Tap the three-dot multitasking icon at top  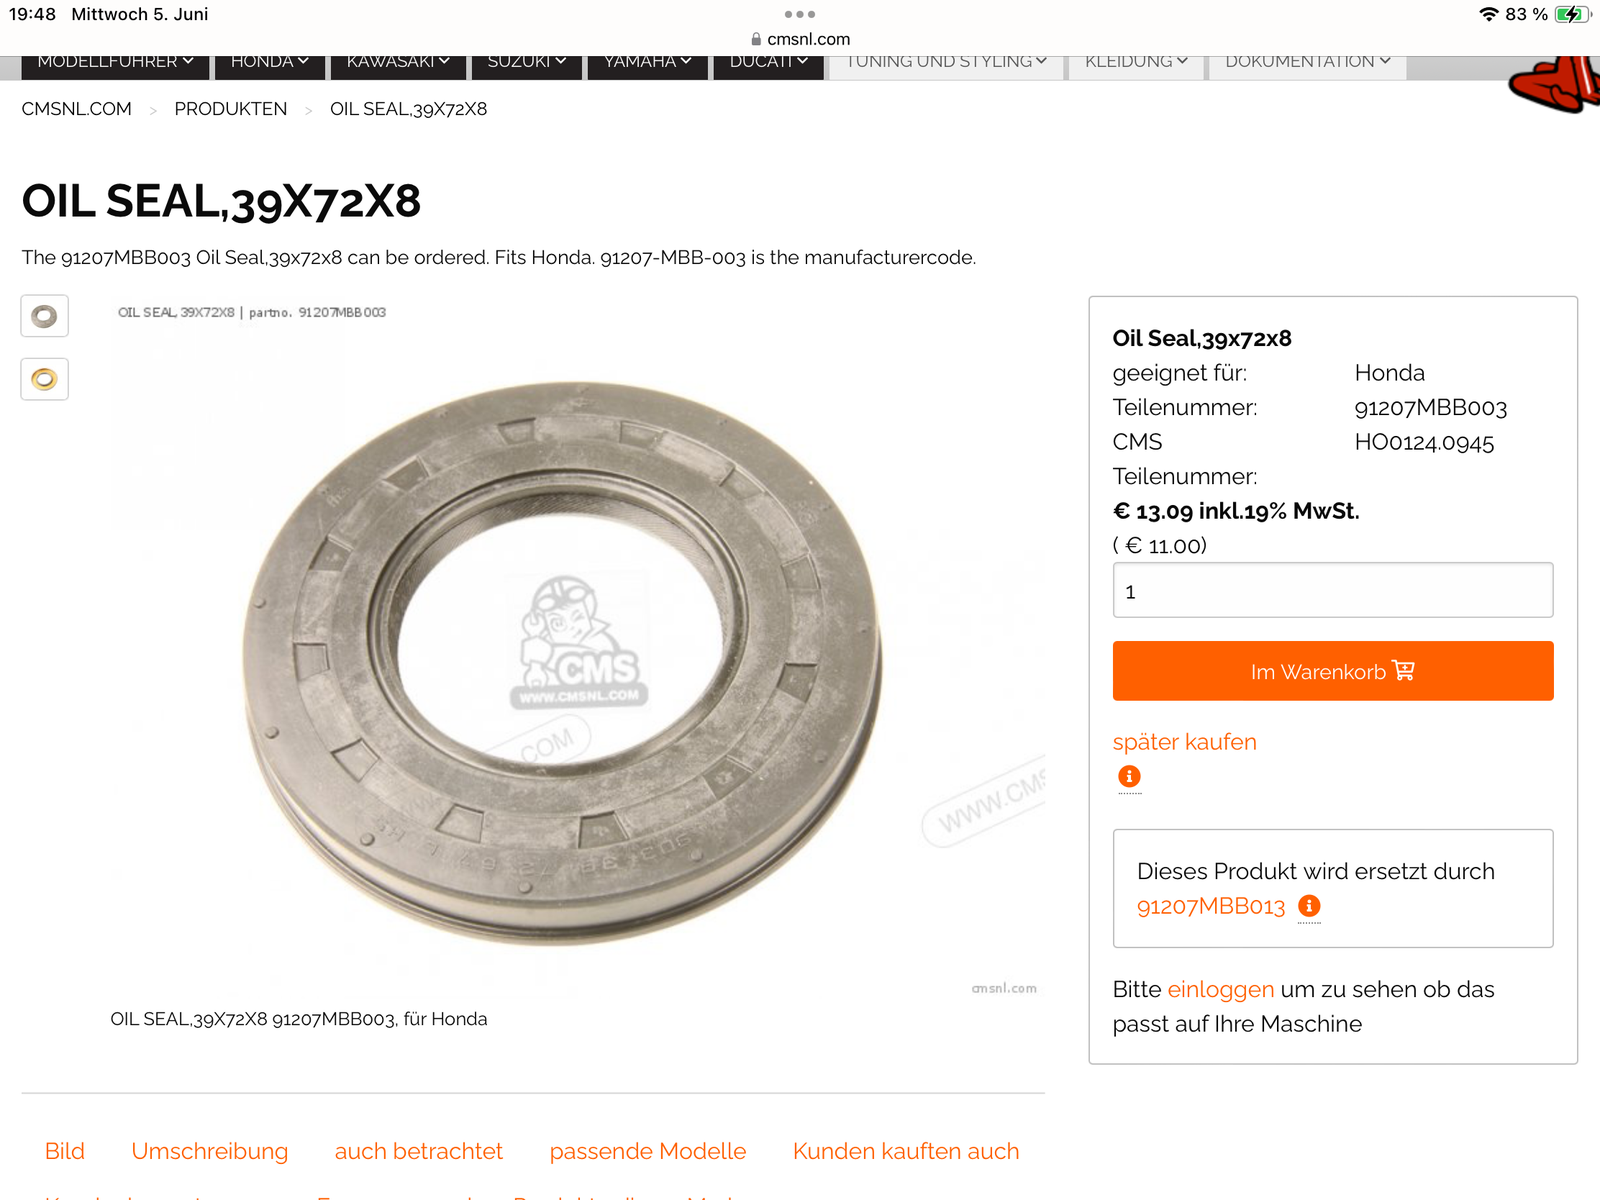coord(800,14)
